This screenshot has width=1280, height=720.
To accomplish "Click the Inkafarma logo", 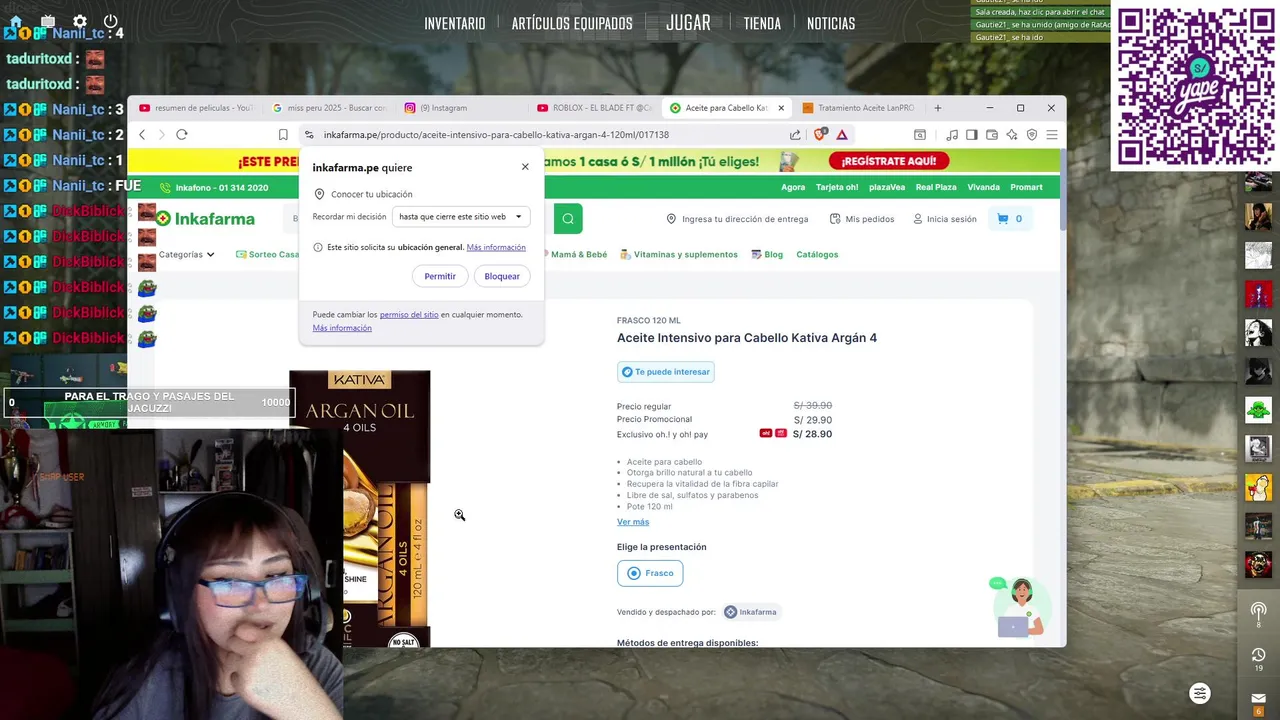I will click(x=205, y=219).
